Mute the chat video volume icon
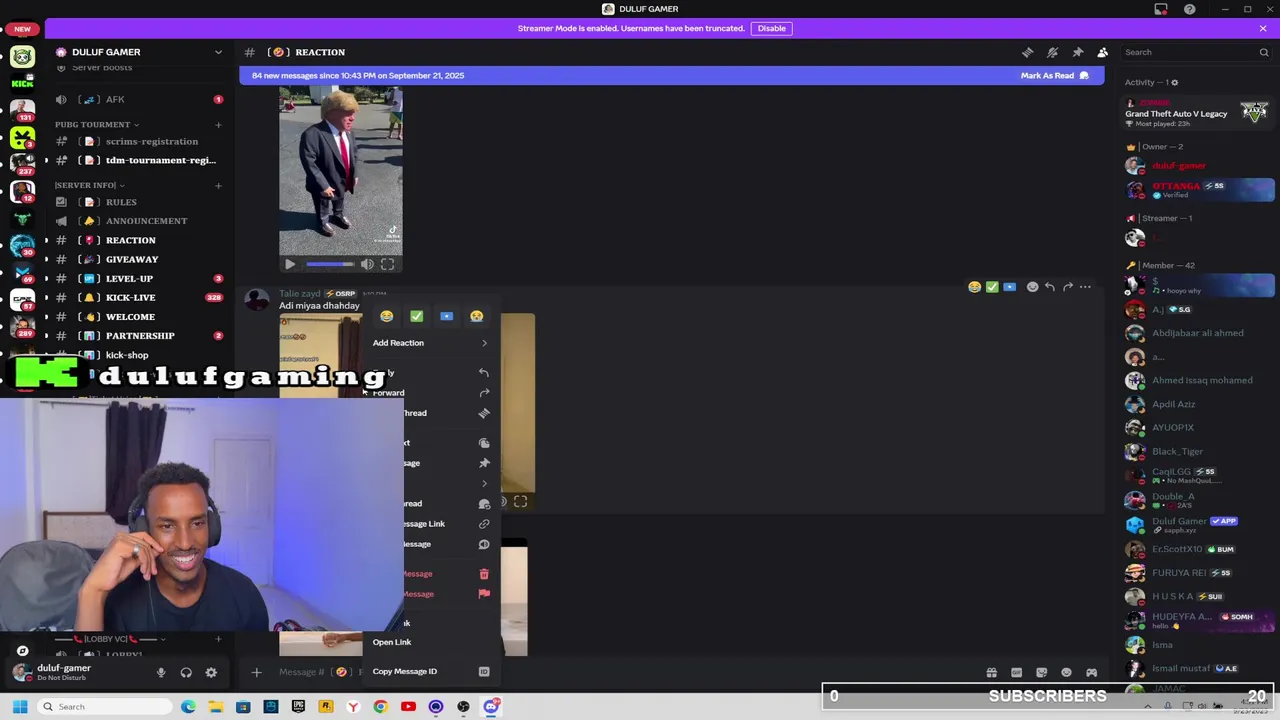This screenshot has height=720, width=1280. (367, 264)
